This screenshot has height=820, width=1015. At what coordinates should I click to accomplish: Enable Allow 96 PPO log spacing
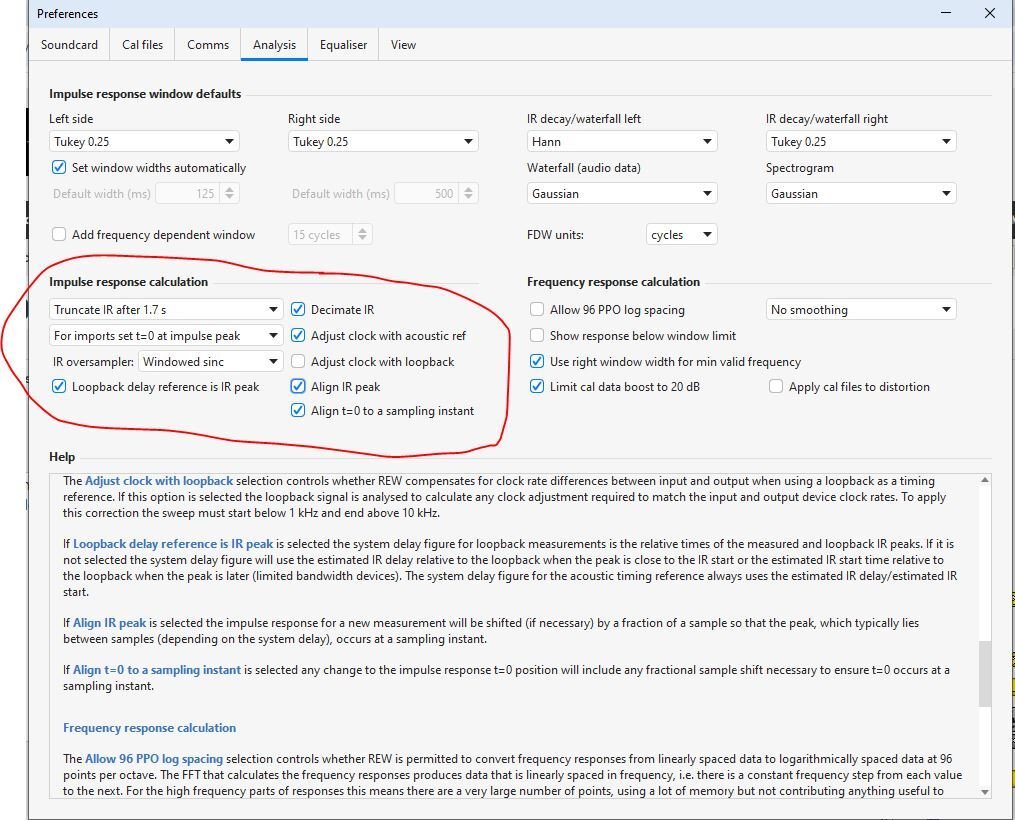tap(537, 309)
